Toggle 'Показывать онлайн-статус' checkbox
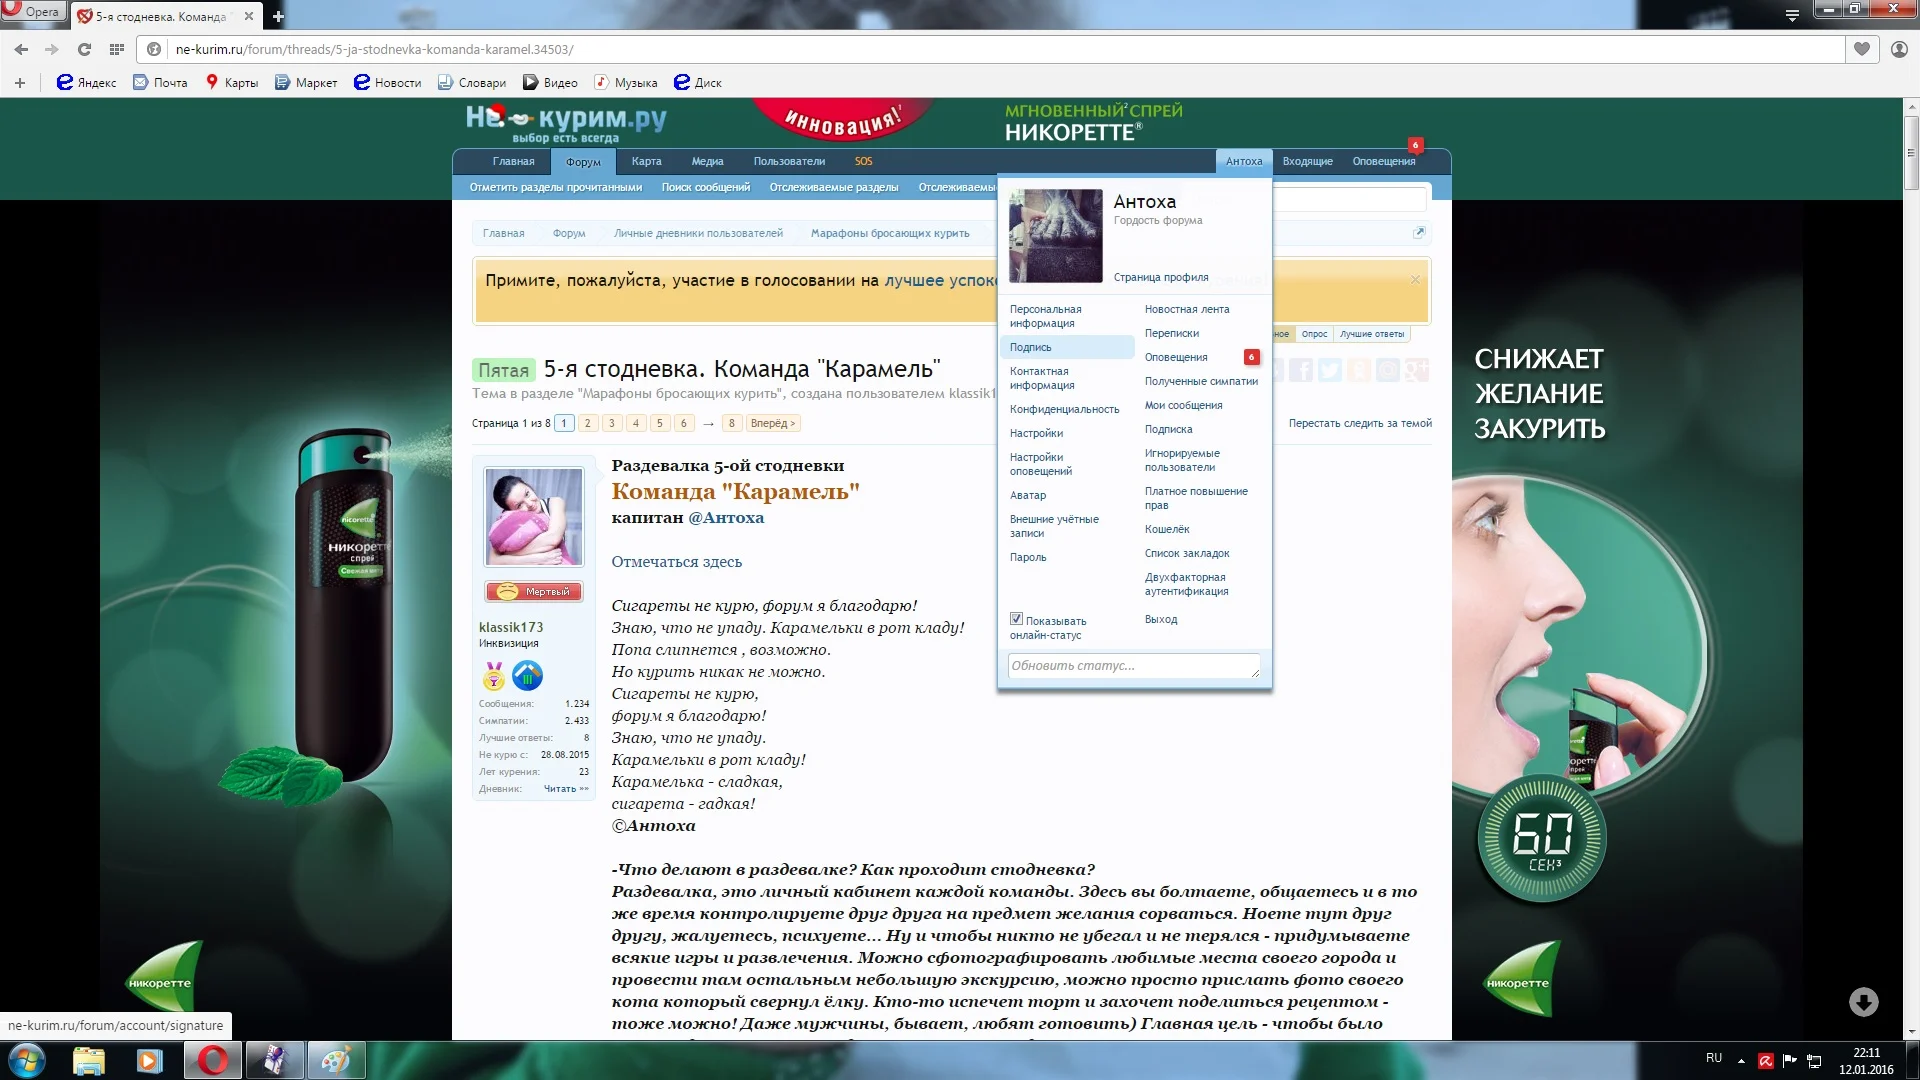Image resolution: width=1920 pixels, height=1080 pixels. pos(1017,619)
